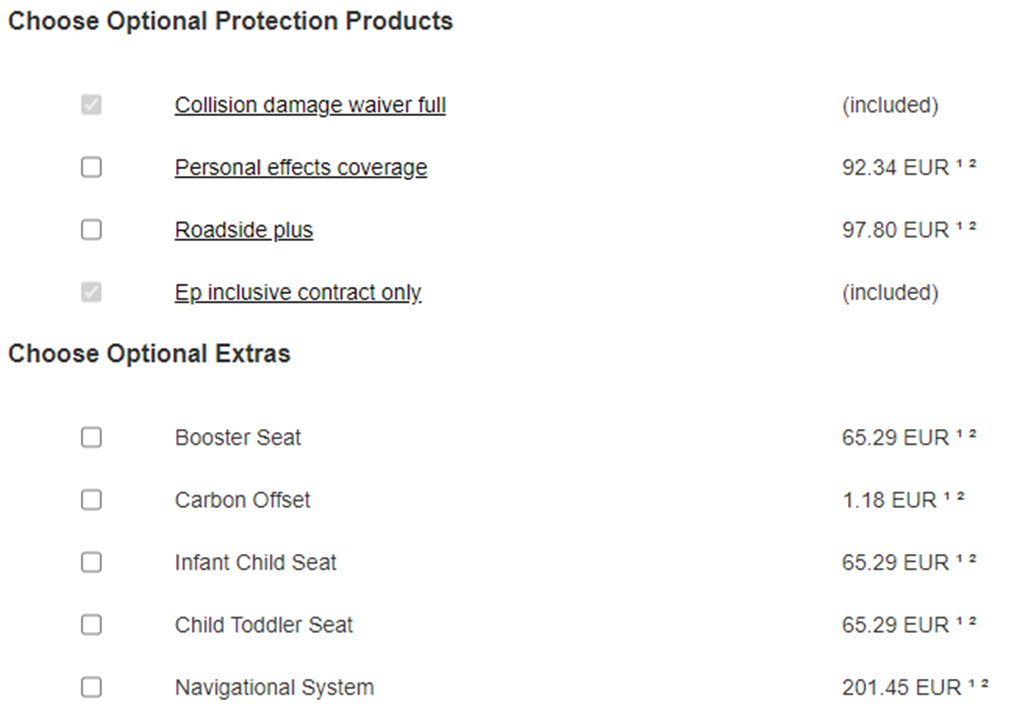Check the Infant Child Seat box
1036x723 pixels.
[x=91, y=562]
